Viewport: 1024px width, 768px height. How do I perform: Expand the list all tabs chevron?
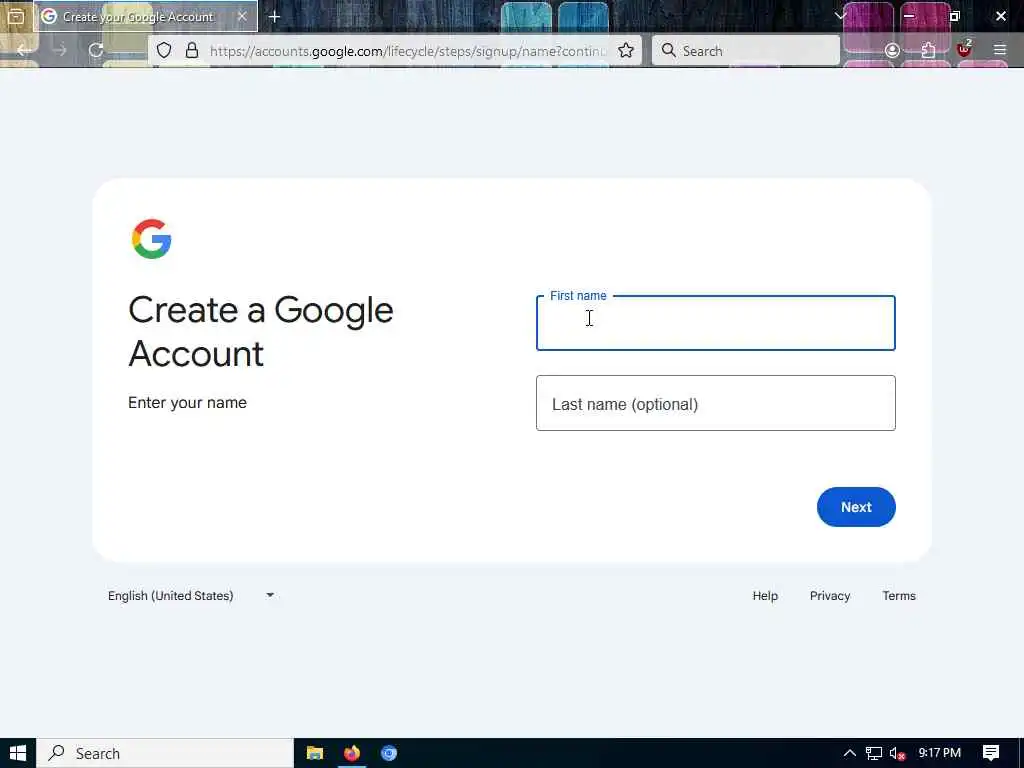(840, 16)
